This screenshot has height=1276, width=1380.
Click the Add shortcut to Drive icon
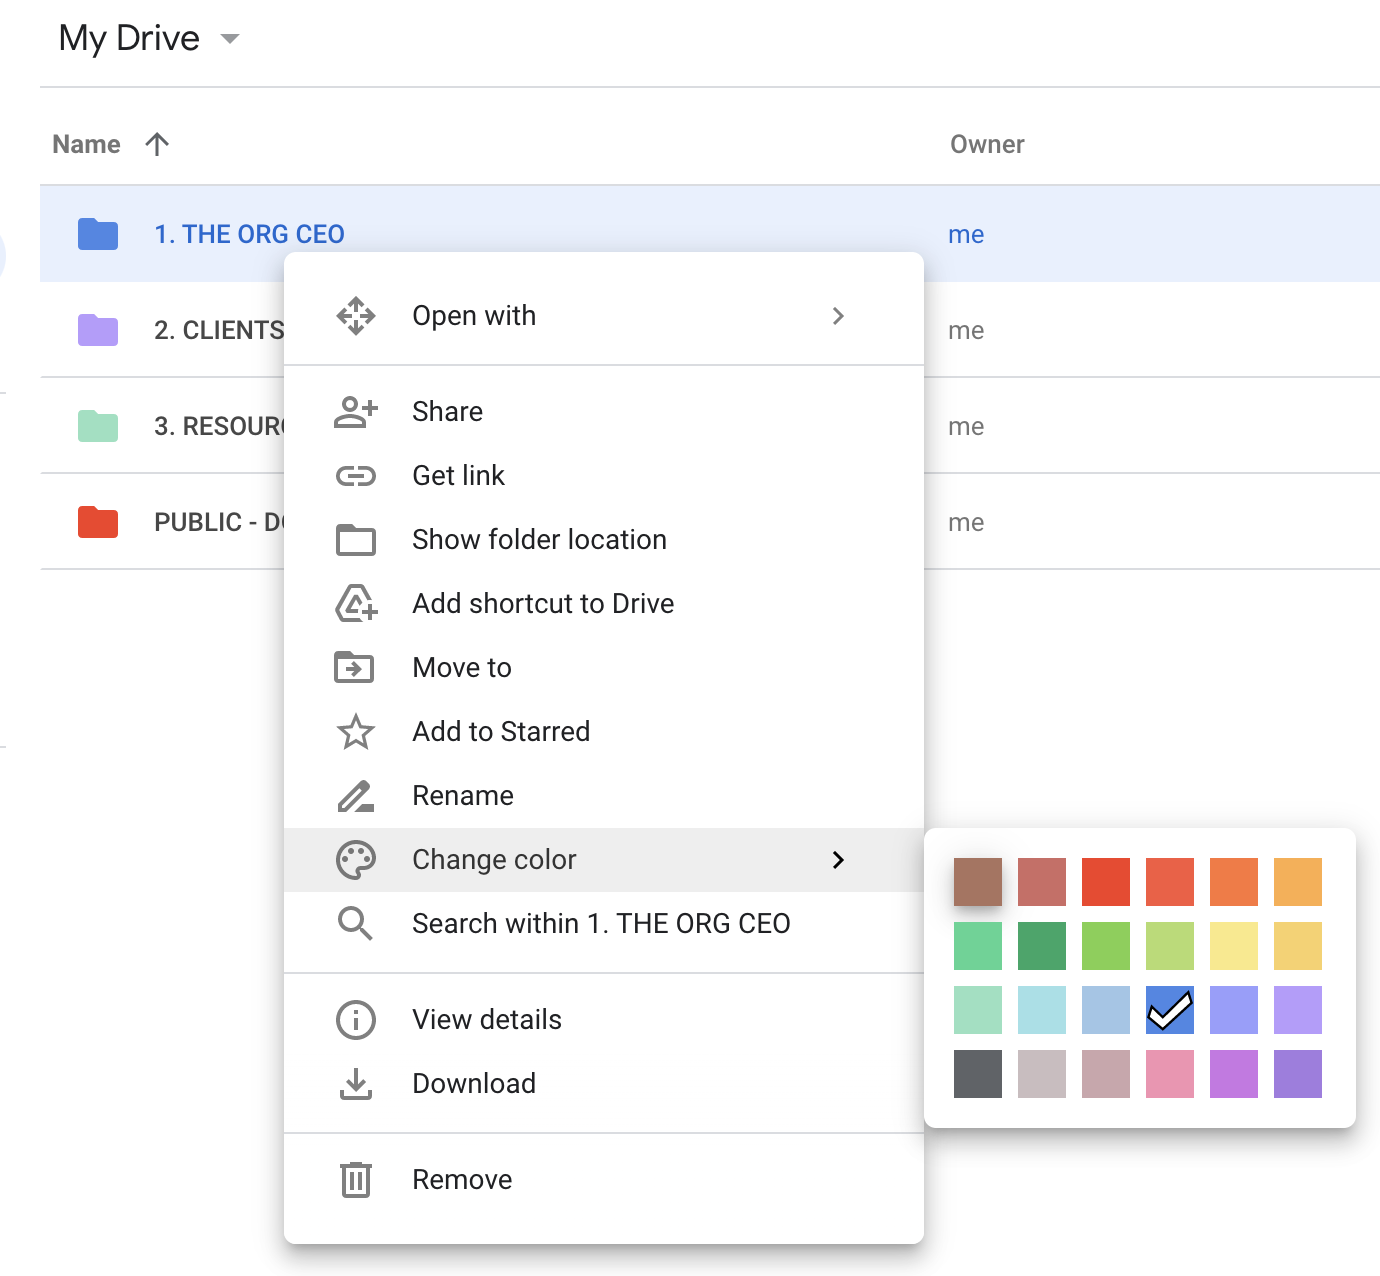(356, 603)
